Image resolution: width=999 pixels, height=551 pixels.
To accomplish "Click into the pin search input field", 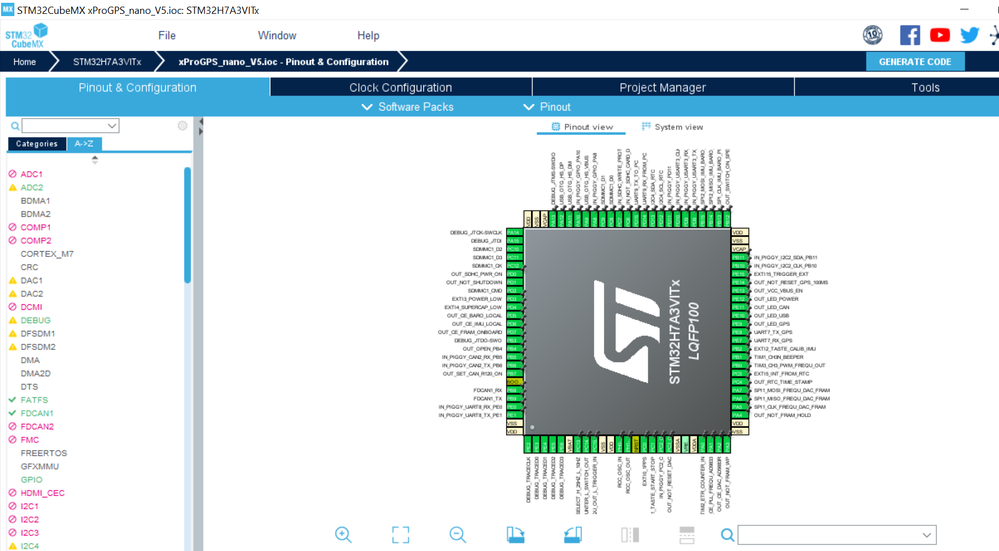I will point(828,534).
